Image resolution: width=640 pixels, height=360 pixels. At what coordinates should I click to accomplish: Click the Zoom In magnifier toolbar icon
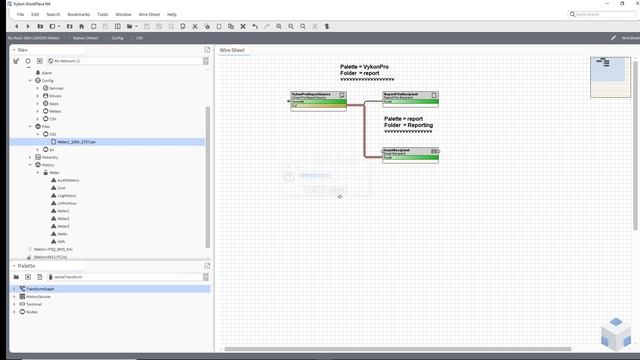(x=279, y=26)
